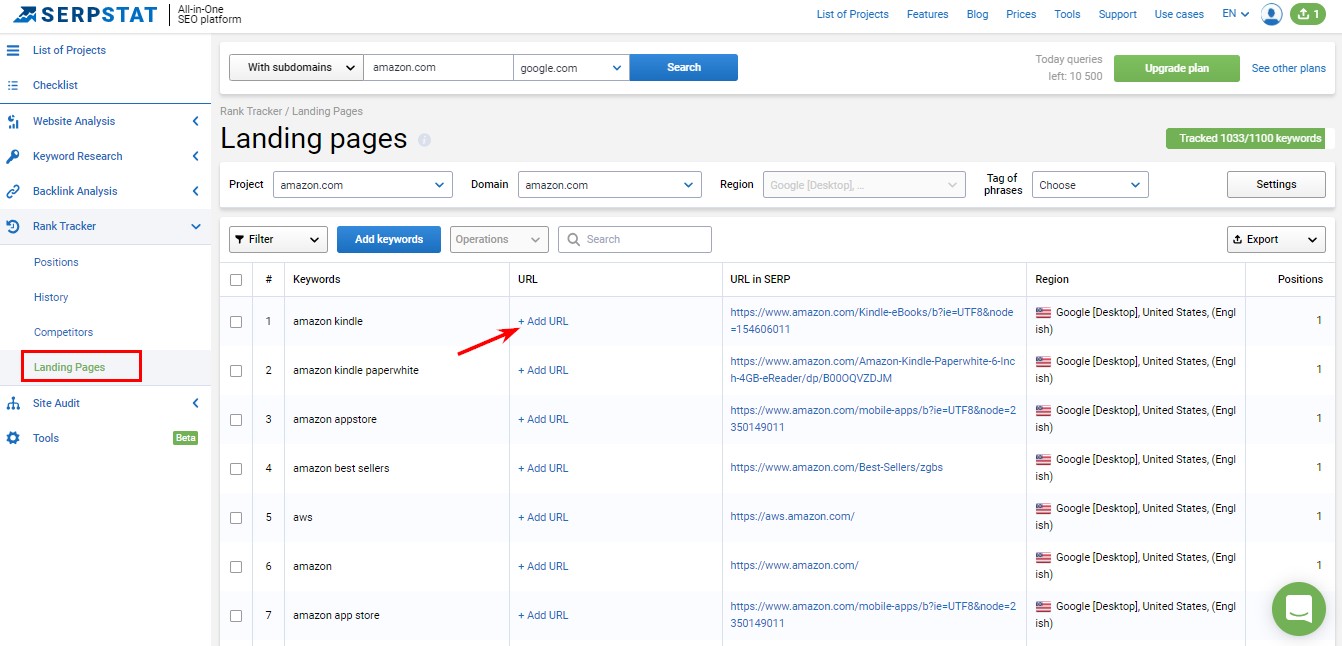Click the Checklist sidebar icon
The height and width of the screenshot is (646, 1342).
click(13, 85)
